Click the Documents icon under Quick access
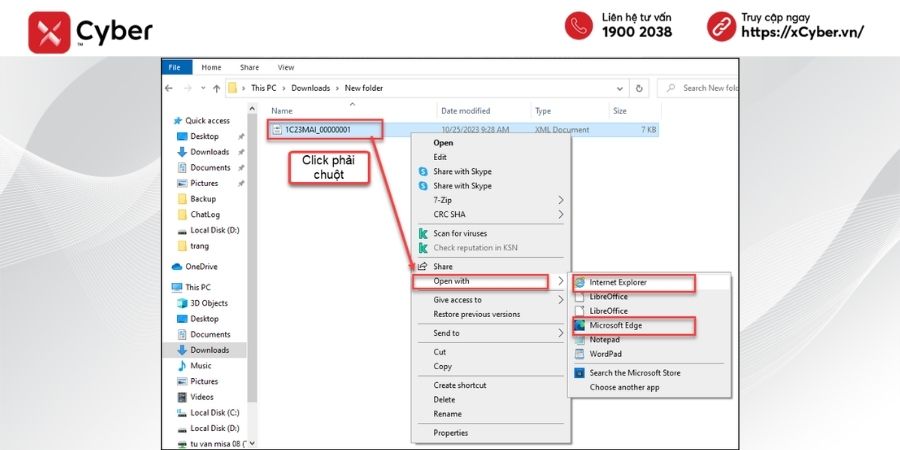The width and height of the screenshot is (900, 450). click(x=182, y=168)
